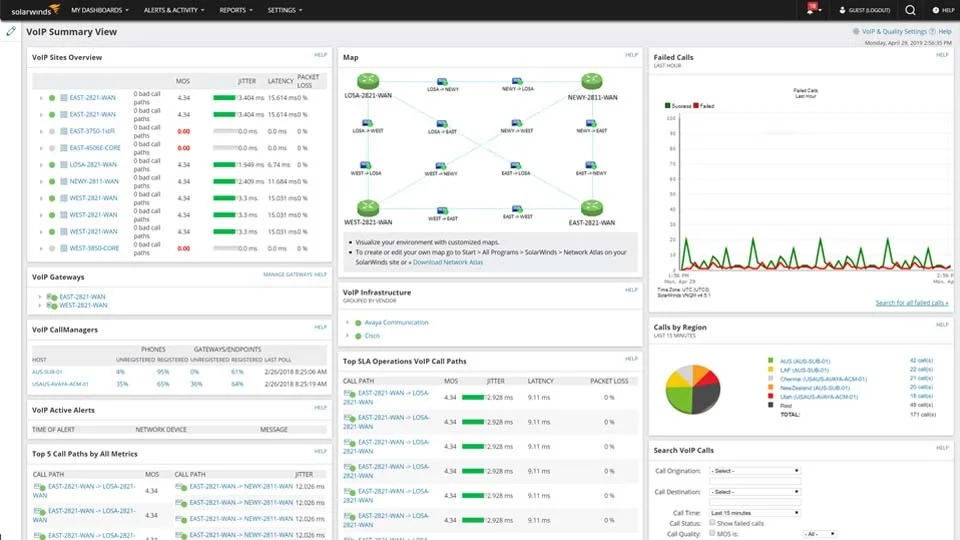Expand the LOSA-2821-WAN site row
Image resolution: width=960 pixels, height=540 pixels.
tap(41, 165)
